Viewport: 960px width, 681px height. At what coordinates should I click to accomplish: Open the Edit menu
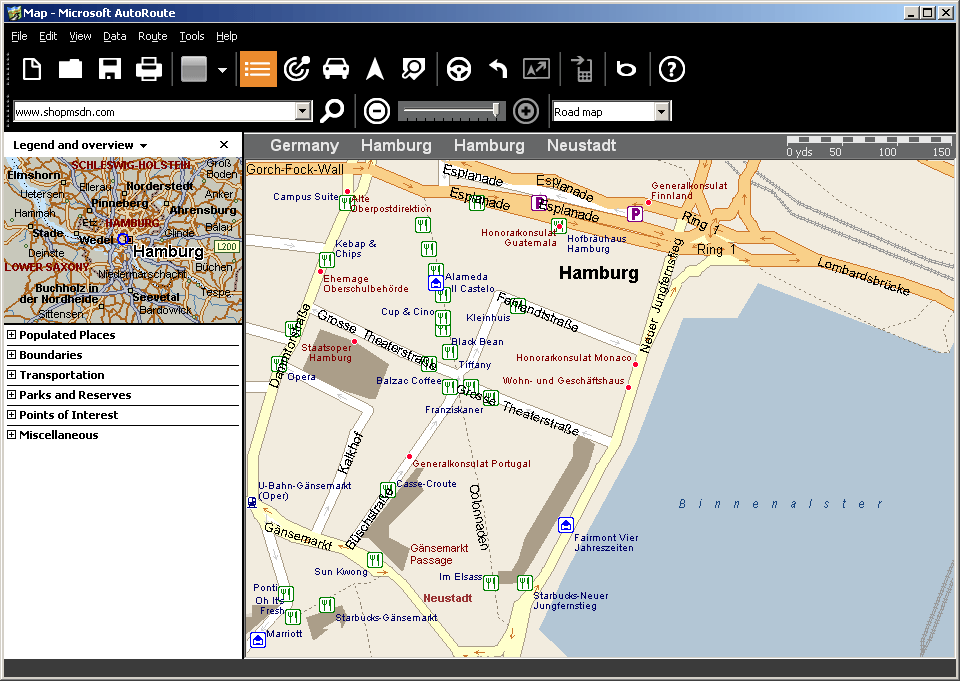click(x=48, y=36)
